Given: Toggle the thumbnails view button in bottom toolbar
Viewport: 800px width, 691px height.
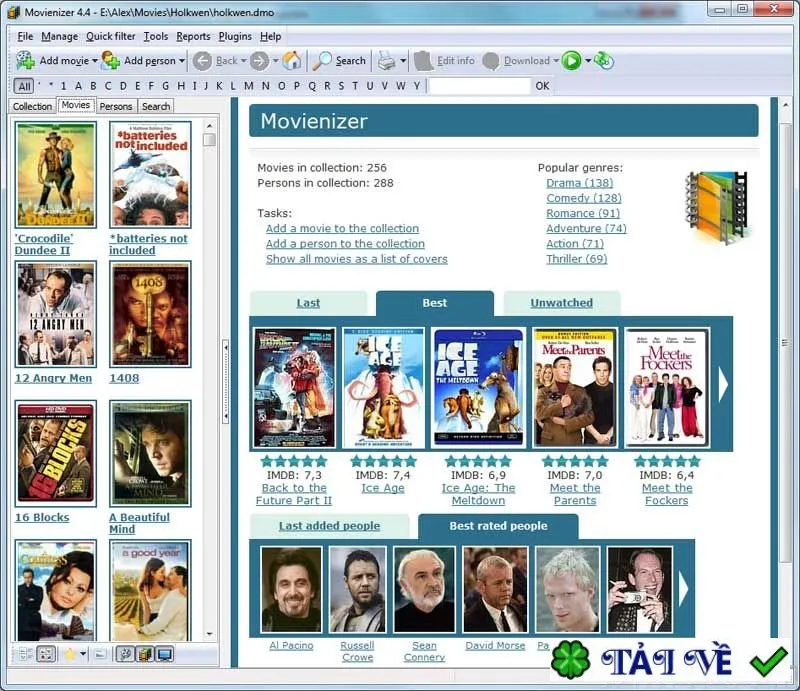Looking at the screenshot, I should tap(46, 654).
